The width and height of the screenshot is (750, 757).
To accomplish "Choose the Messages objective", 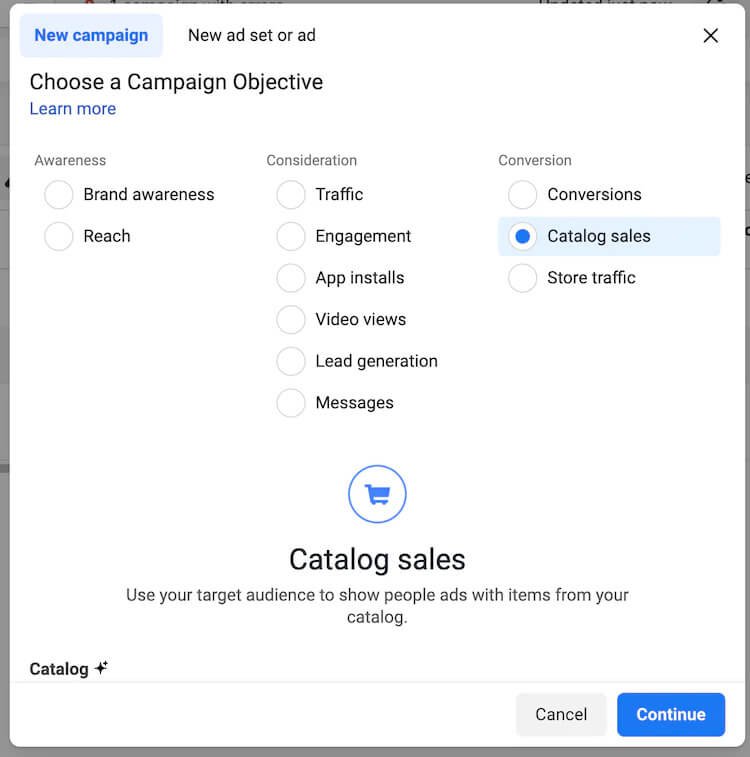I will [x=291, y=403].
